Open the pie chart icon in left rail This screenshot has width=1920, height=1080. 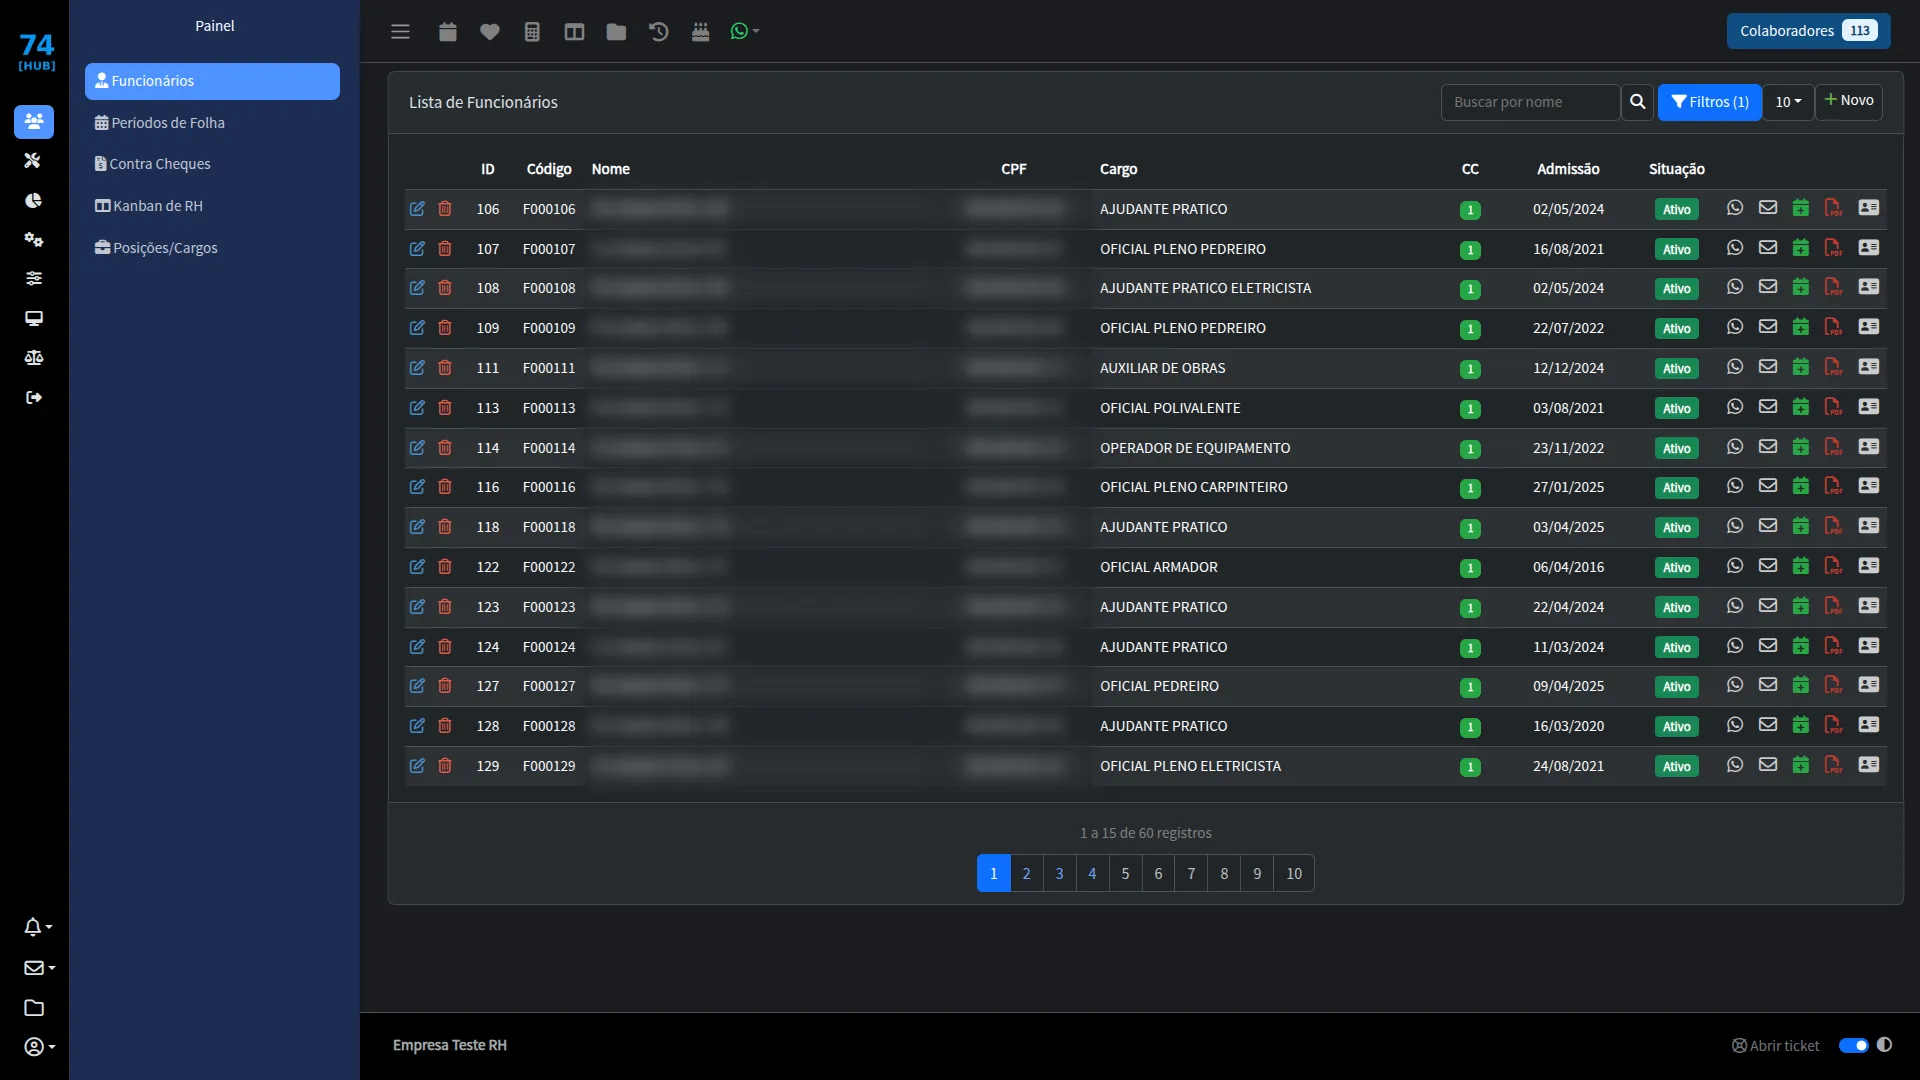pyautogui.click(x=33, y=200)
